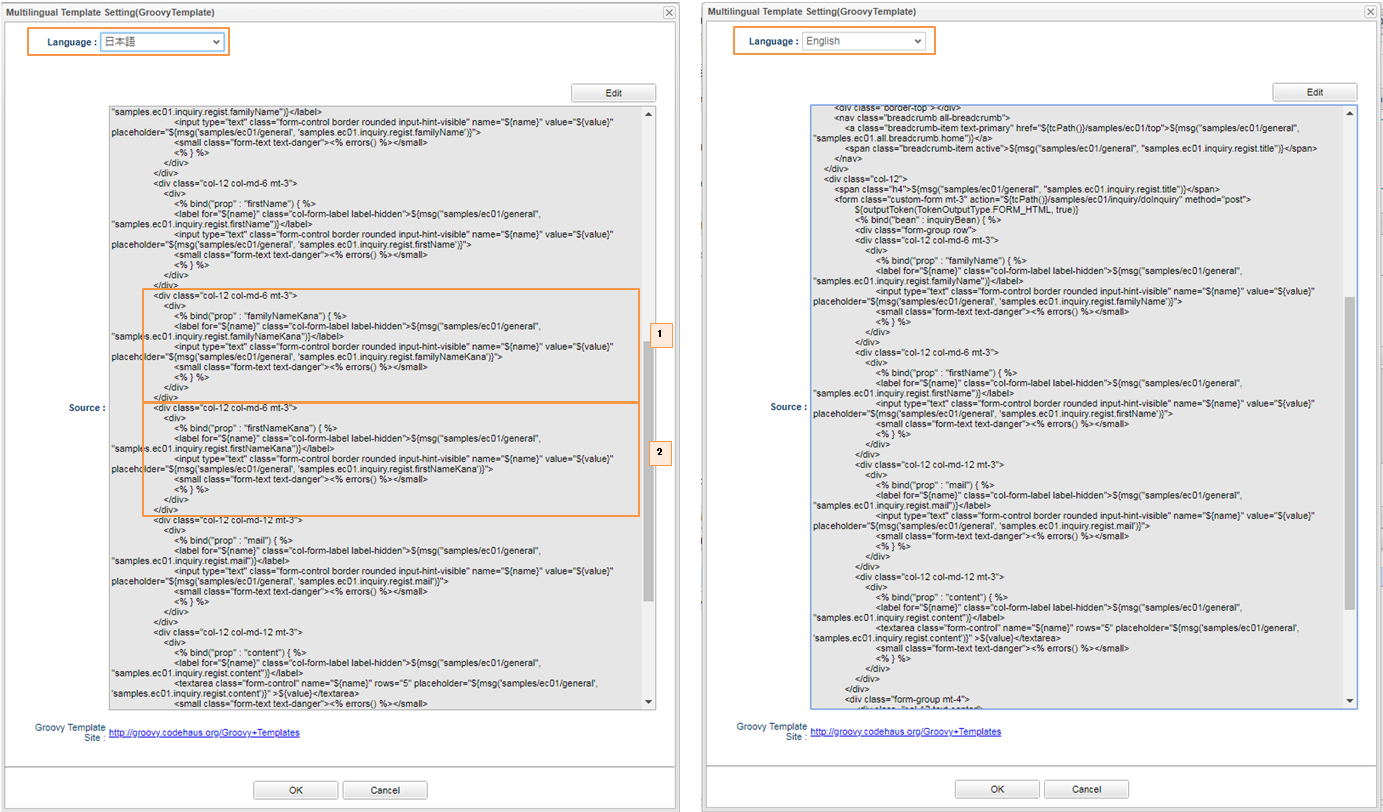Click the "firstName" bind line in 日本語 source

pyautogui.click(x=244, y=203)
